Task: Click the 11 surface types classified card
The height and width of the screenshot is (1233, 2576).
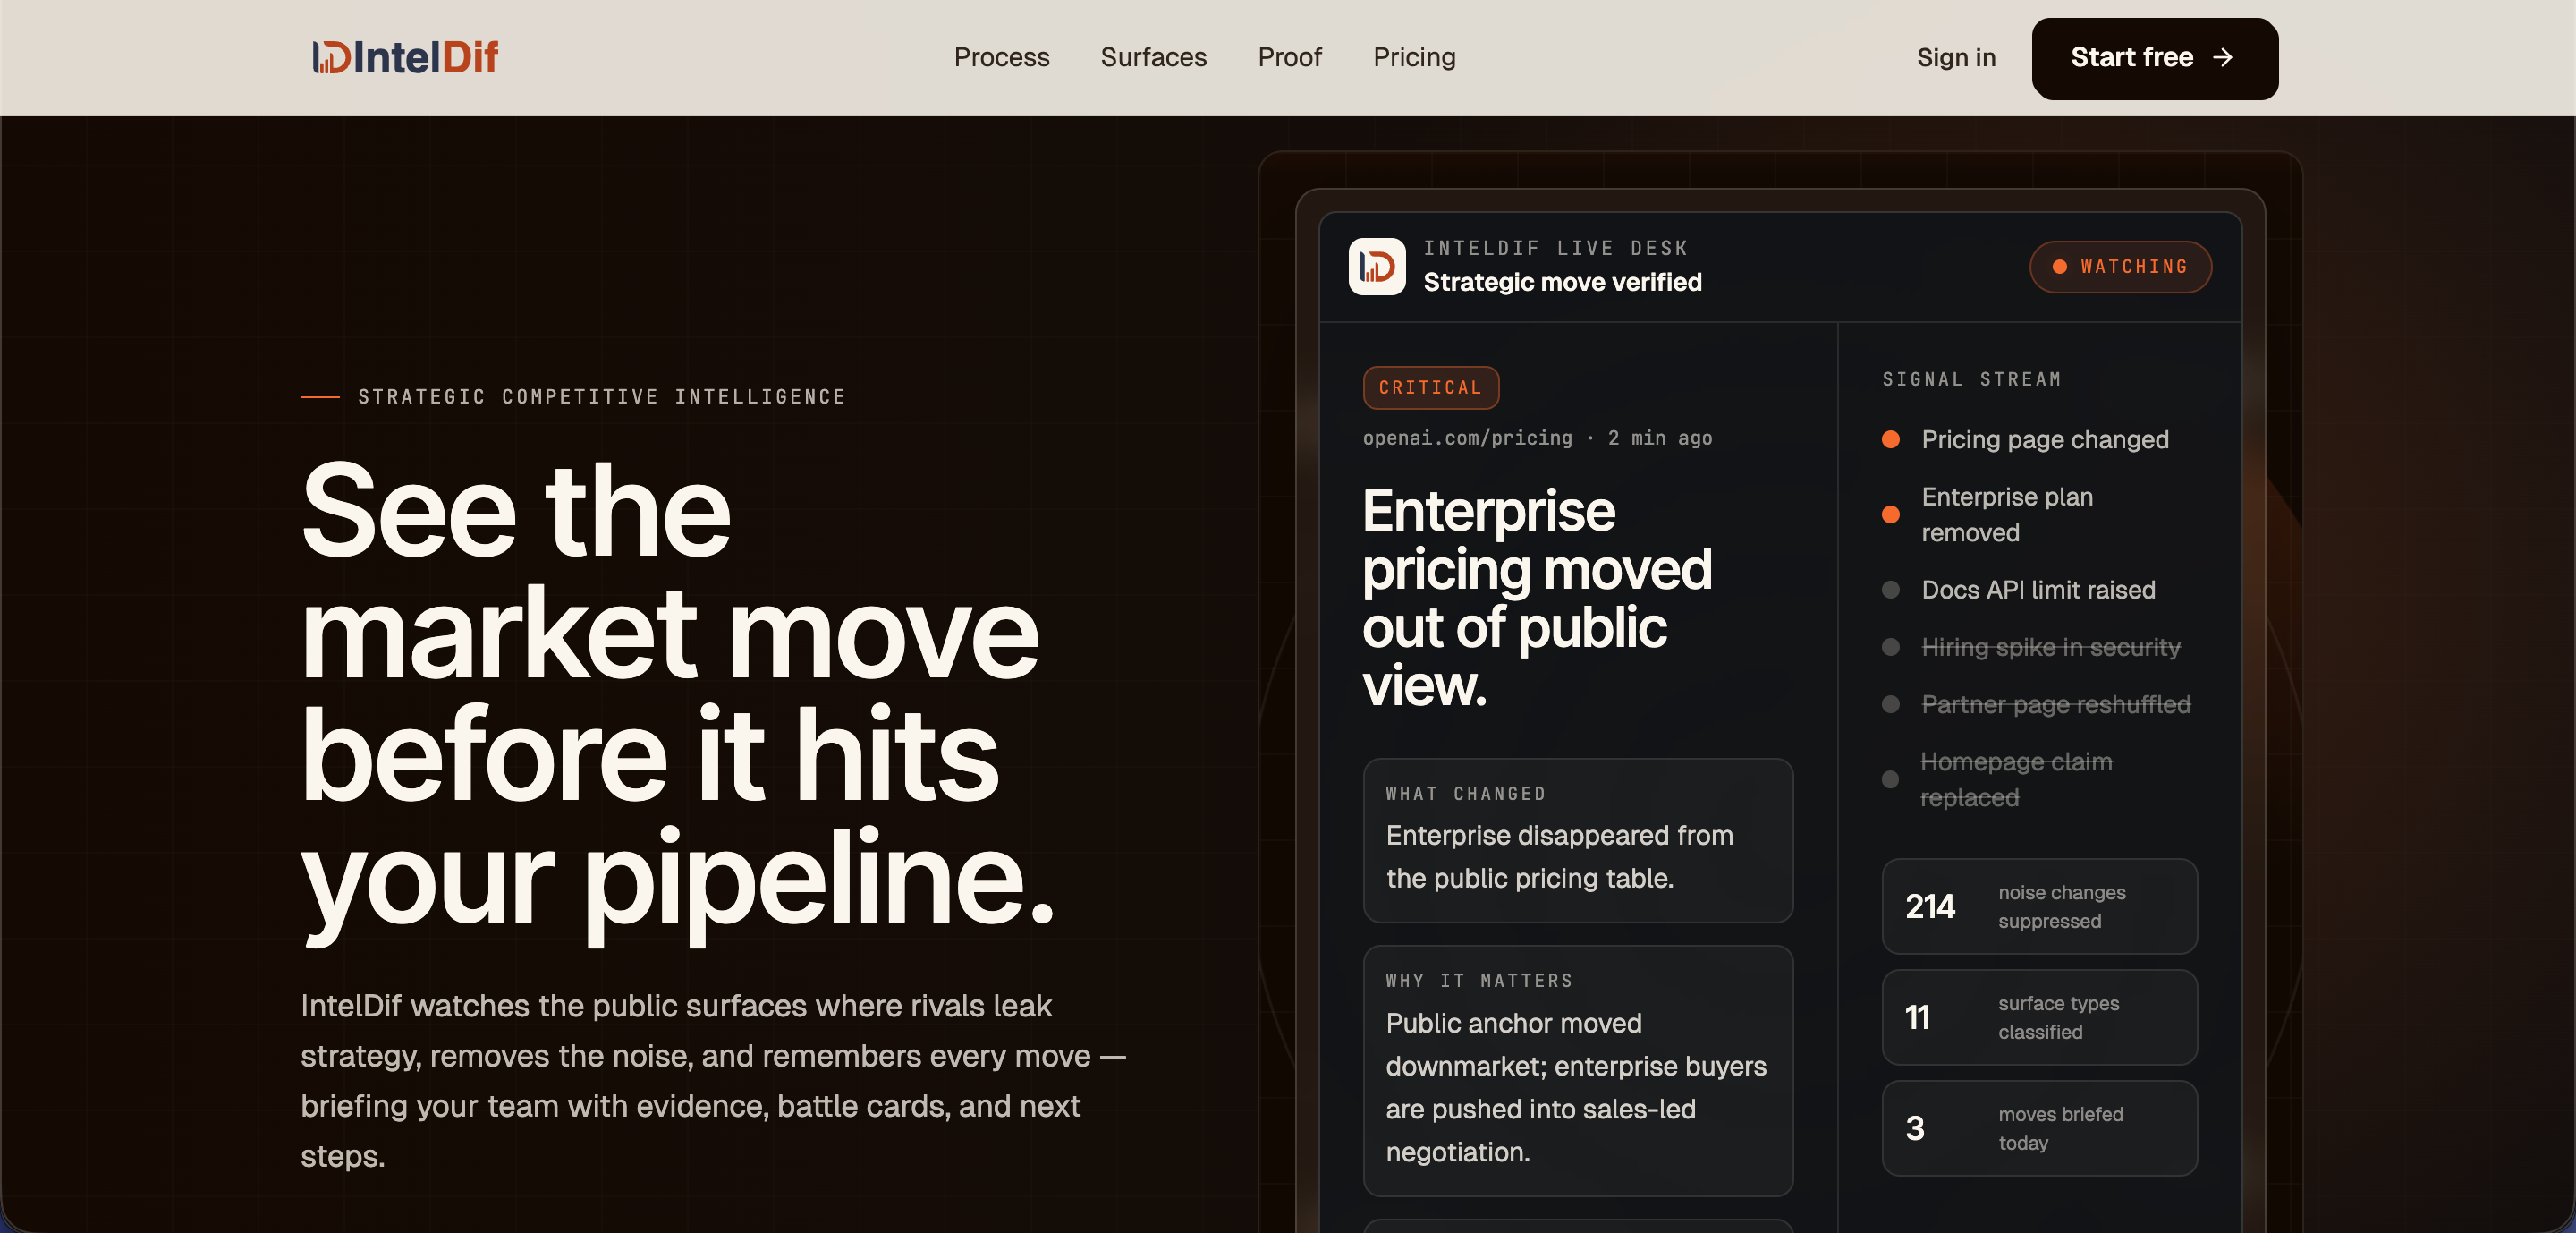Action: click(x=2038, y=1017)
